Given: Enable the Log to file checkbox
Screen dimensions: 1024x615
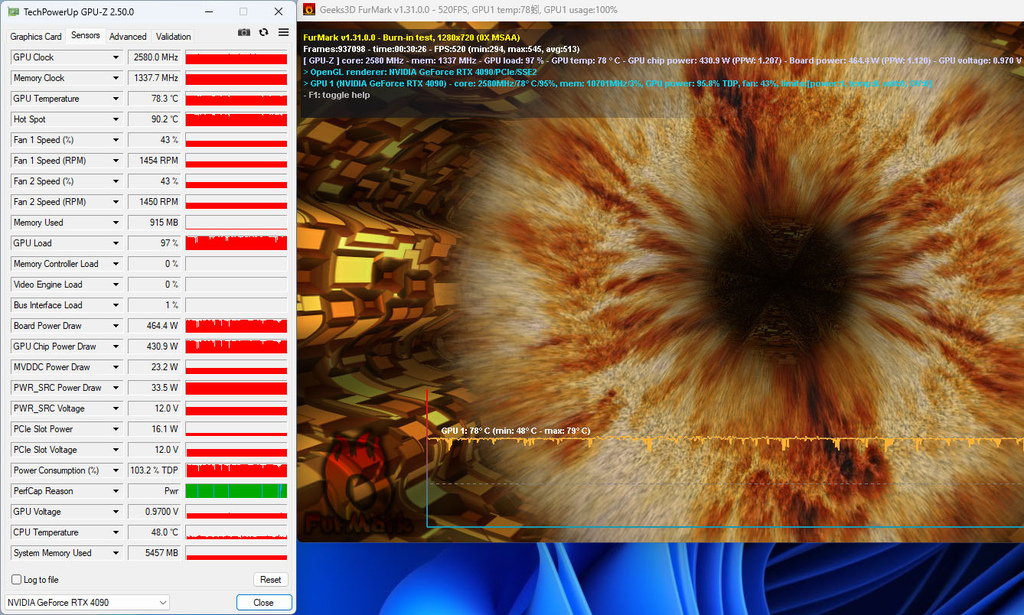Looking at the screenshot, I should tap(16, 580).
